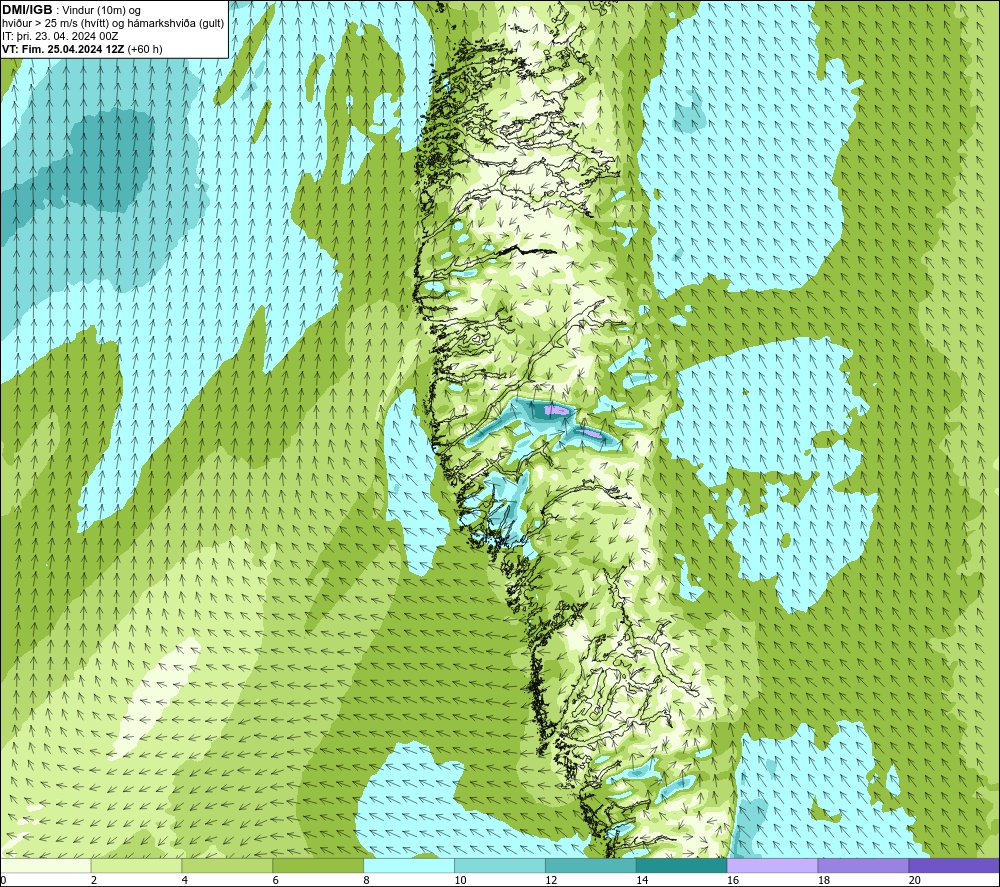Click the 6-8 m/s olive green swatch
The height and width of the screenshot is (887, 1000).
tap(318, 865)
